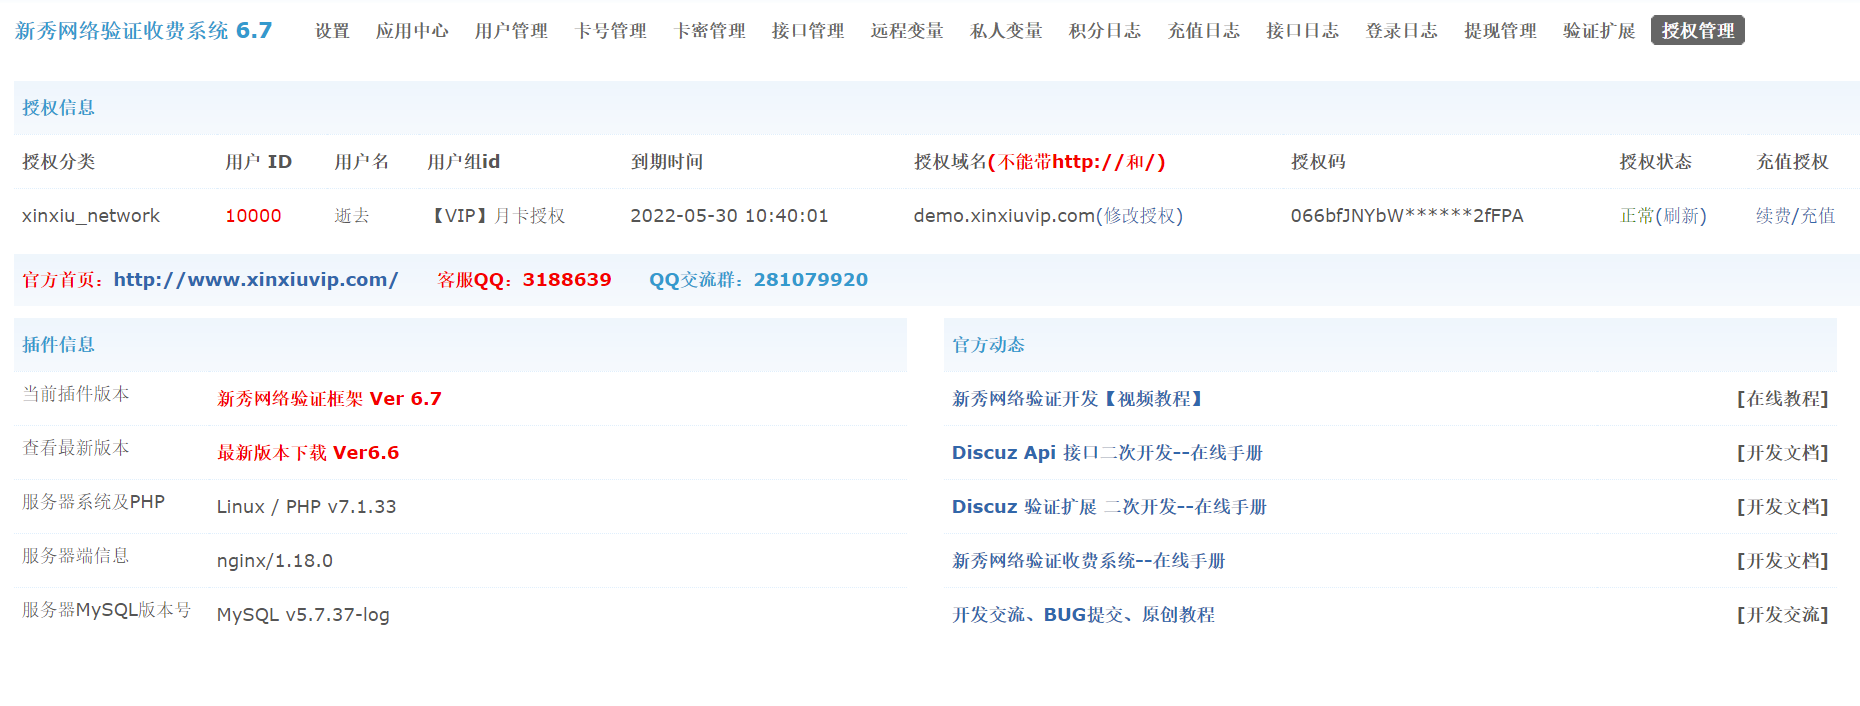This screenshot has height=706, width=1860.
Task: Click QQ交流群 281079920 link
Action: pyautogui.click(x=759, y=280)
